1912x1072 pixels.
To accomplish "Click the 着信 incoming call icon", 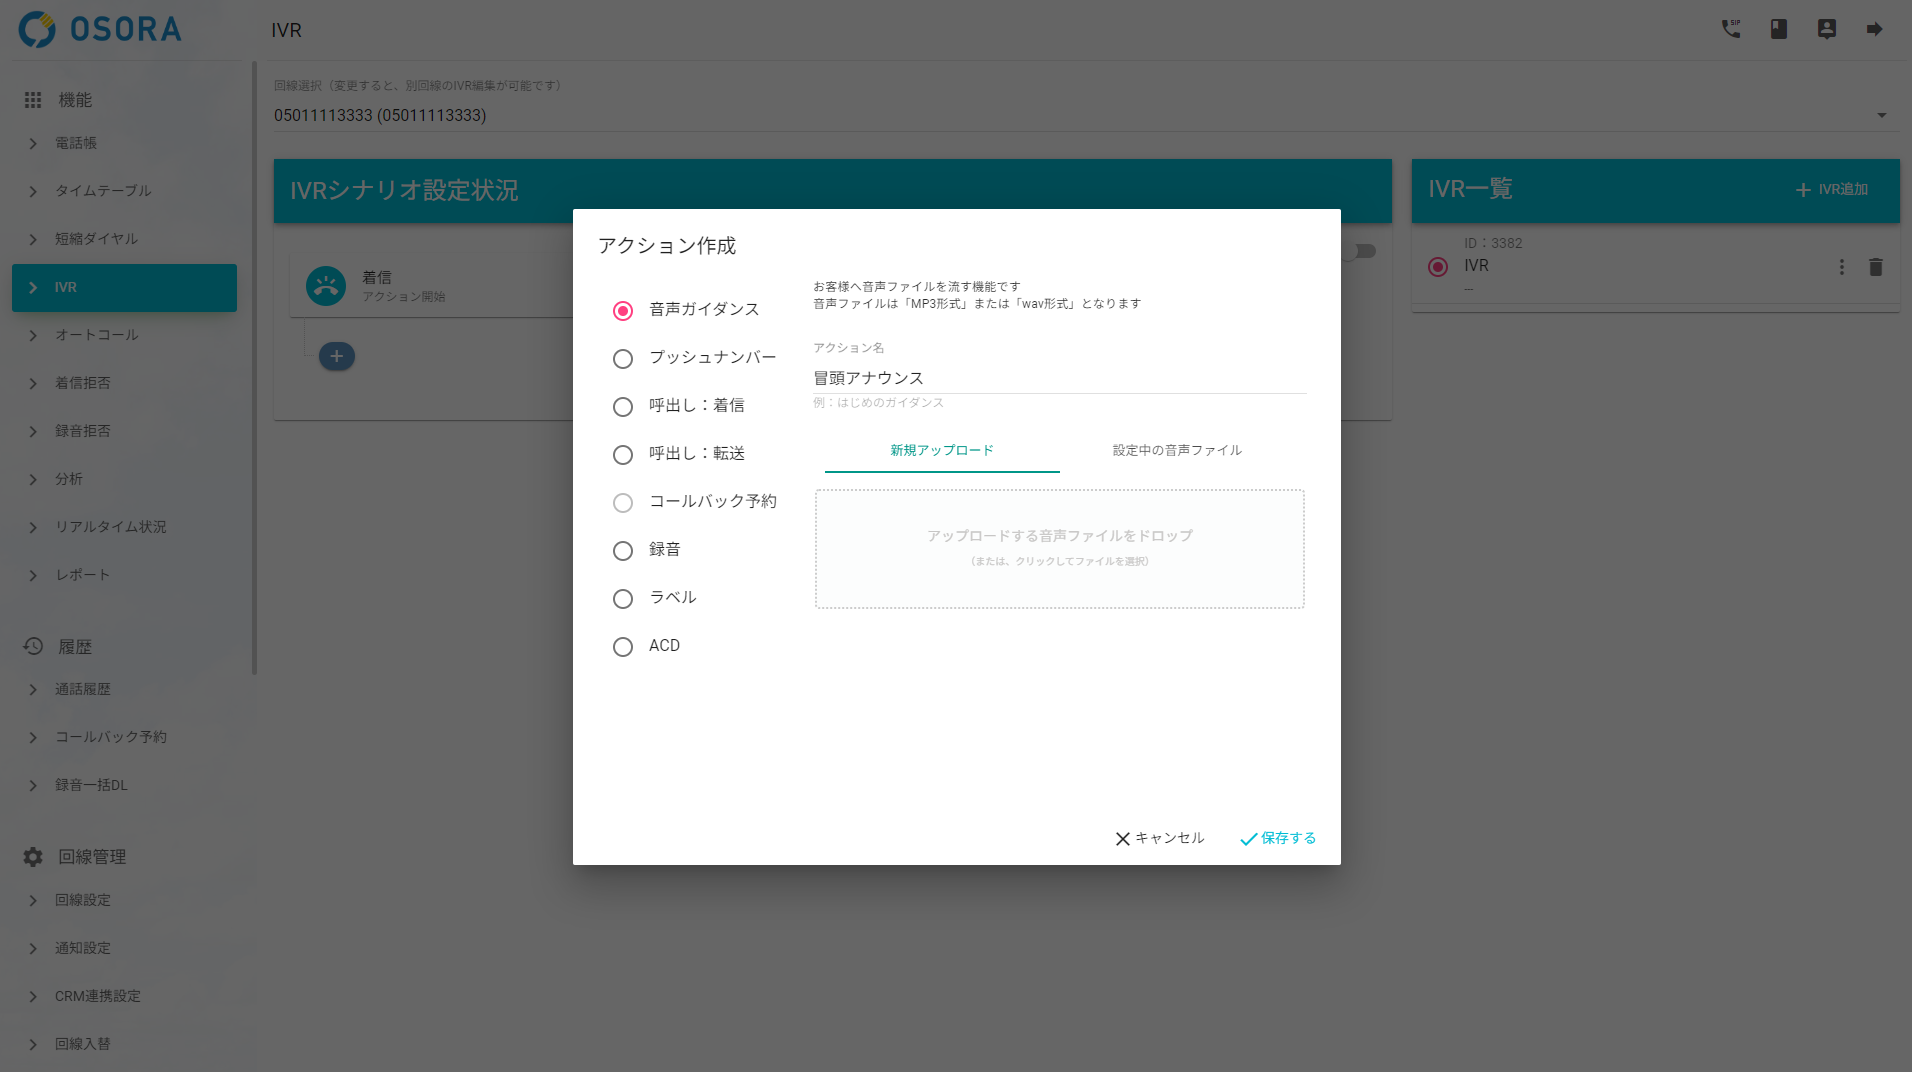I will coord(326,286).
